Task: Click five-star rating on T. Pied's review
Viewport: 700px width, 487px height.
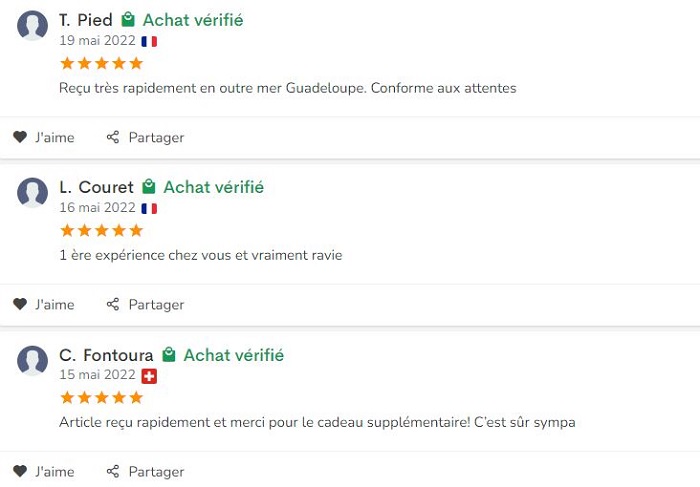Action: click(x=101, y=63)
